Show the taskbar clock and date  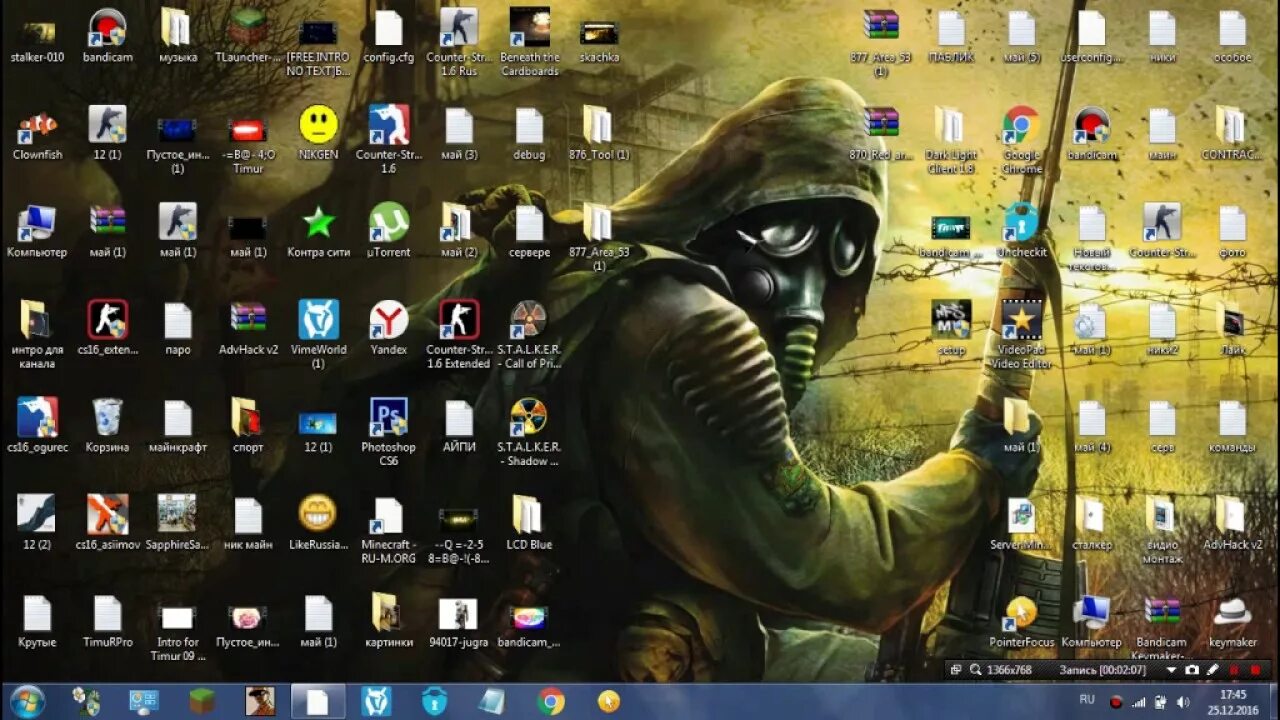tap(1233, 701)
